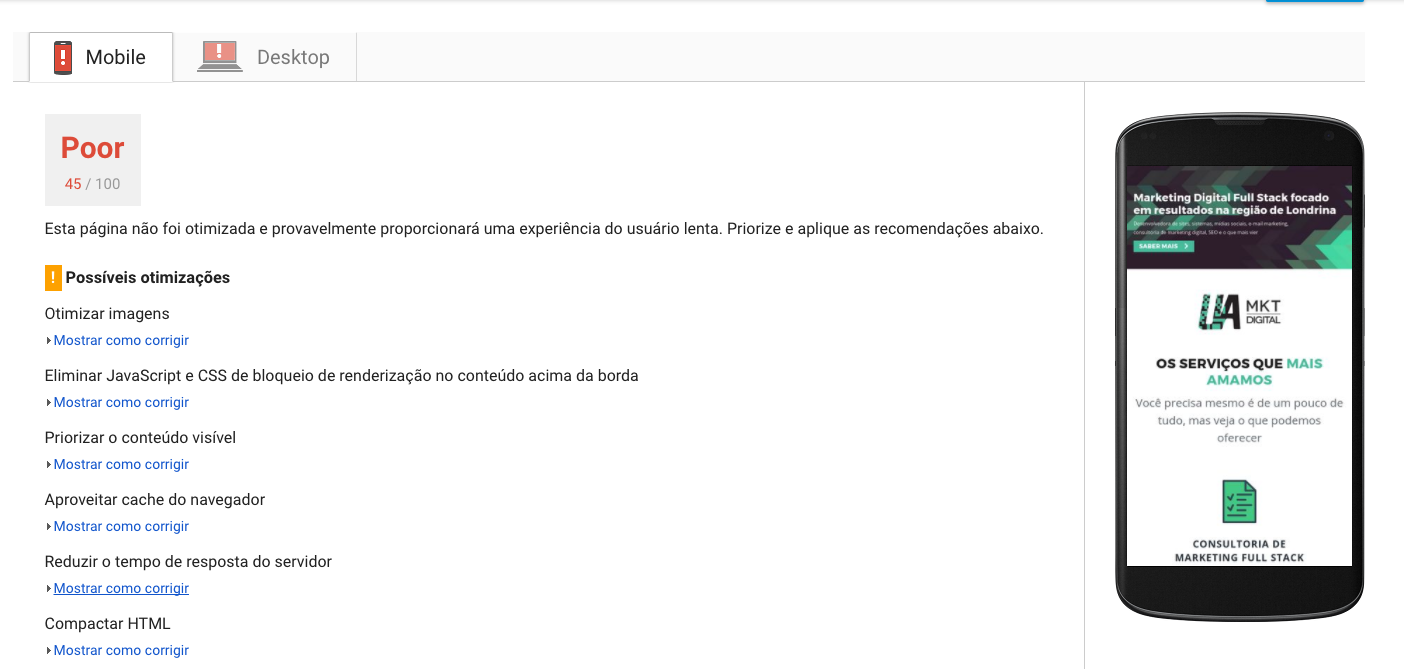Image resolution: width=1404 pixels, height=669 pixels.
Task: Click 'Reduzir o tempo de resposta do servidor'
Action: pyautogui.click(x=188, y=562)
